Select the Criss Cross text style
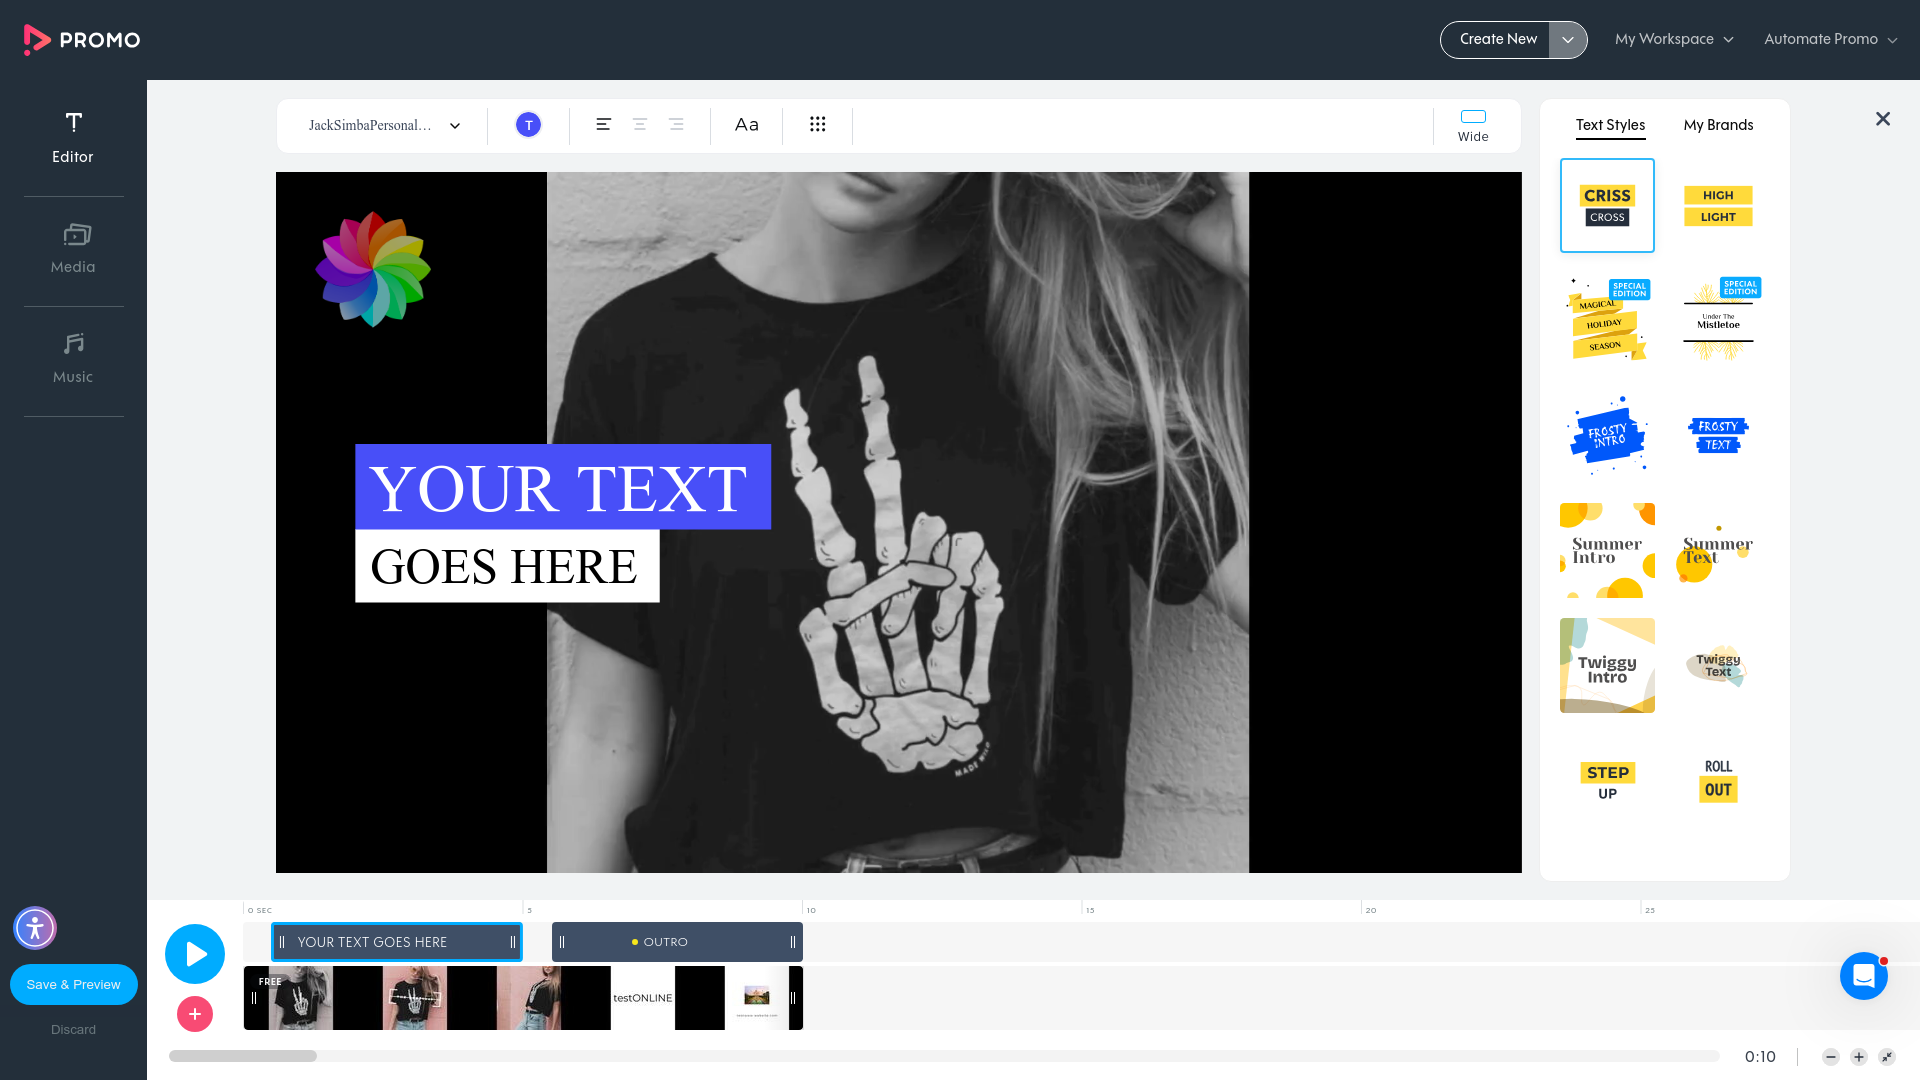Viewport: 1920px width, 1080px height. [1607, 205]
